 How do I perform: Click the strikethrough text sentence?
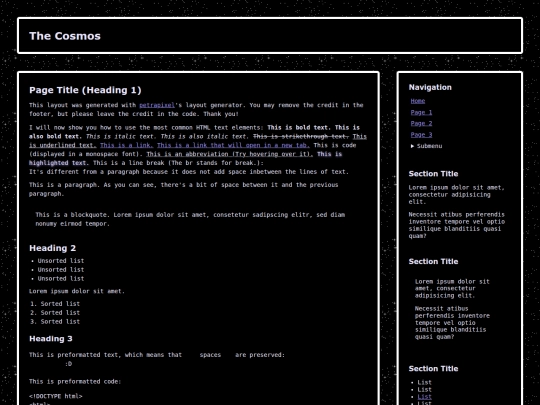point(301,136)
